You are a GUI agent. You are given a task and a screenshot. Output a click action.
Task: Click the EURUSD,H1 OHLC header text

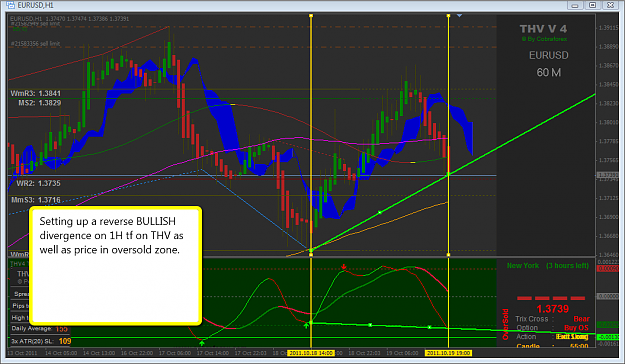click(x=69, y=19)
